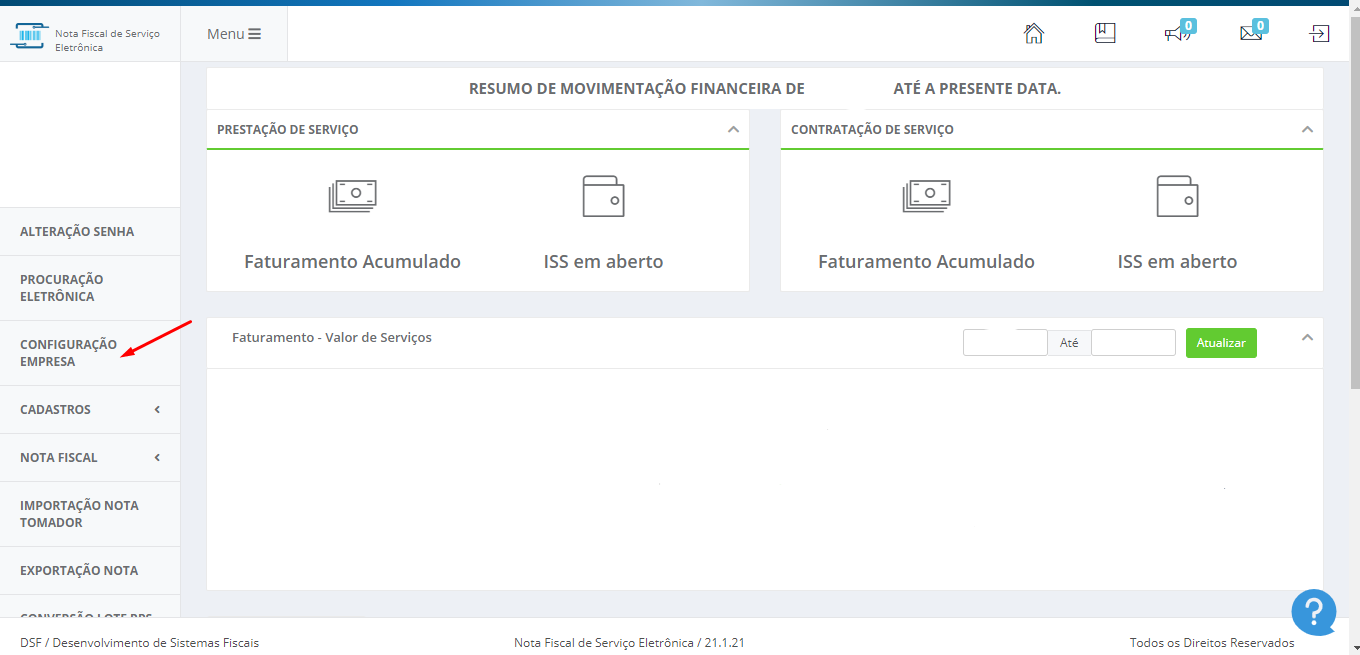Open the megaphone announcements icon

(1178, 33)
